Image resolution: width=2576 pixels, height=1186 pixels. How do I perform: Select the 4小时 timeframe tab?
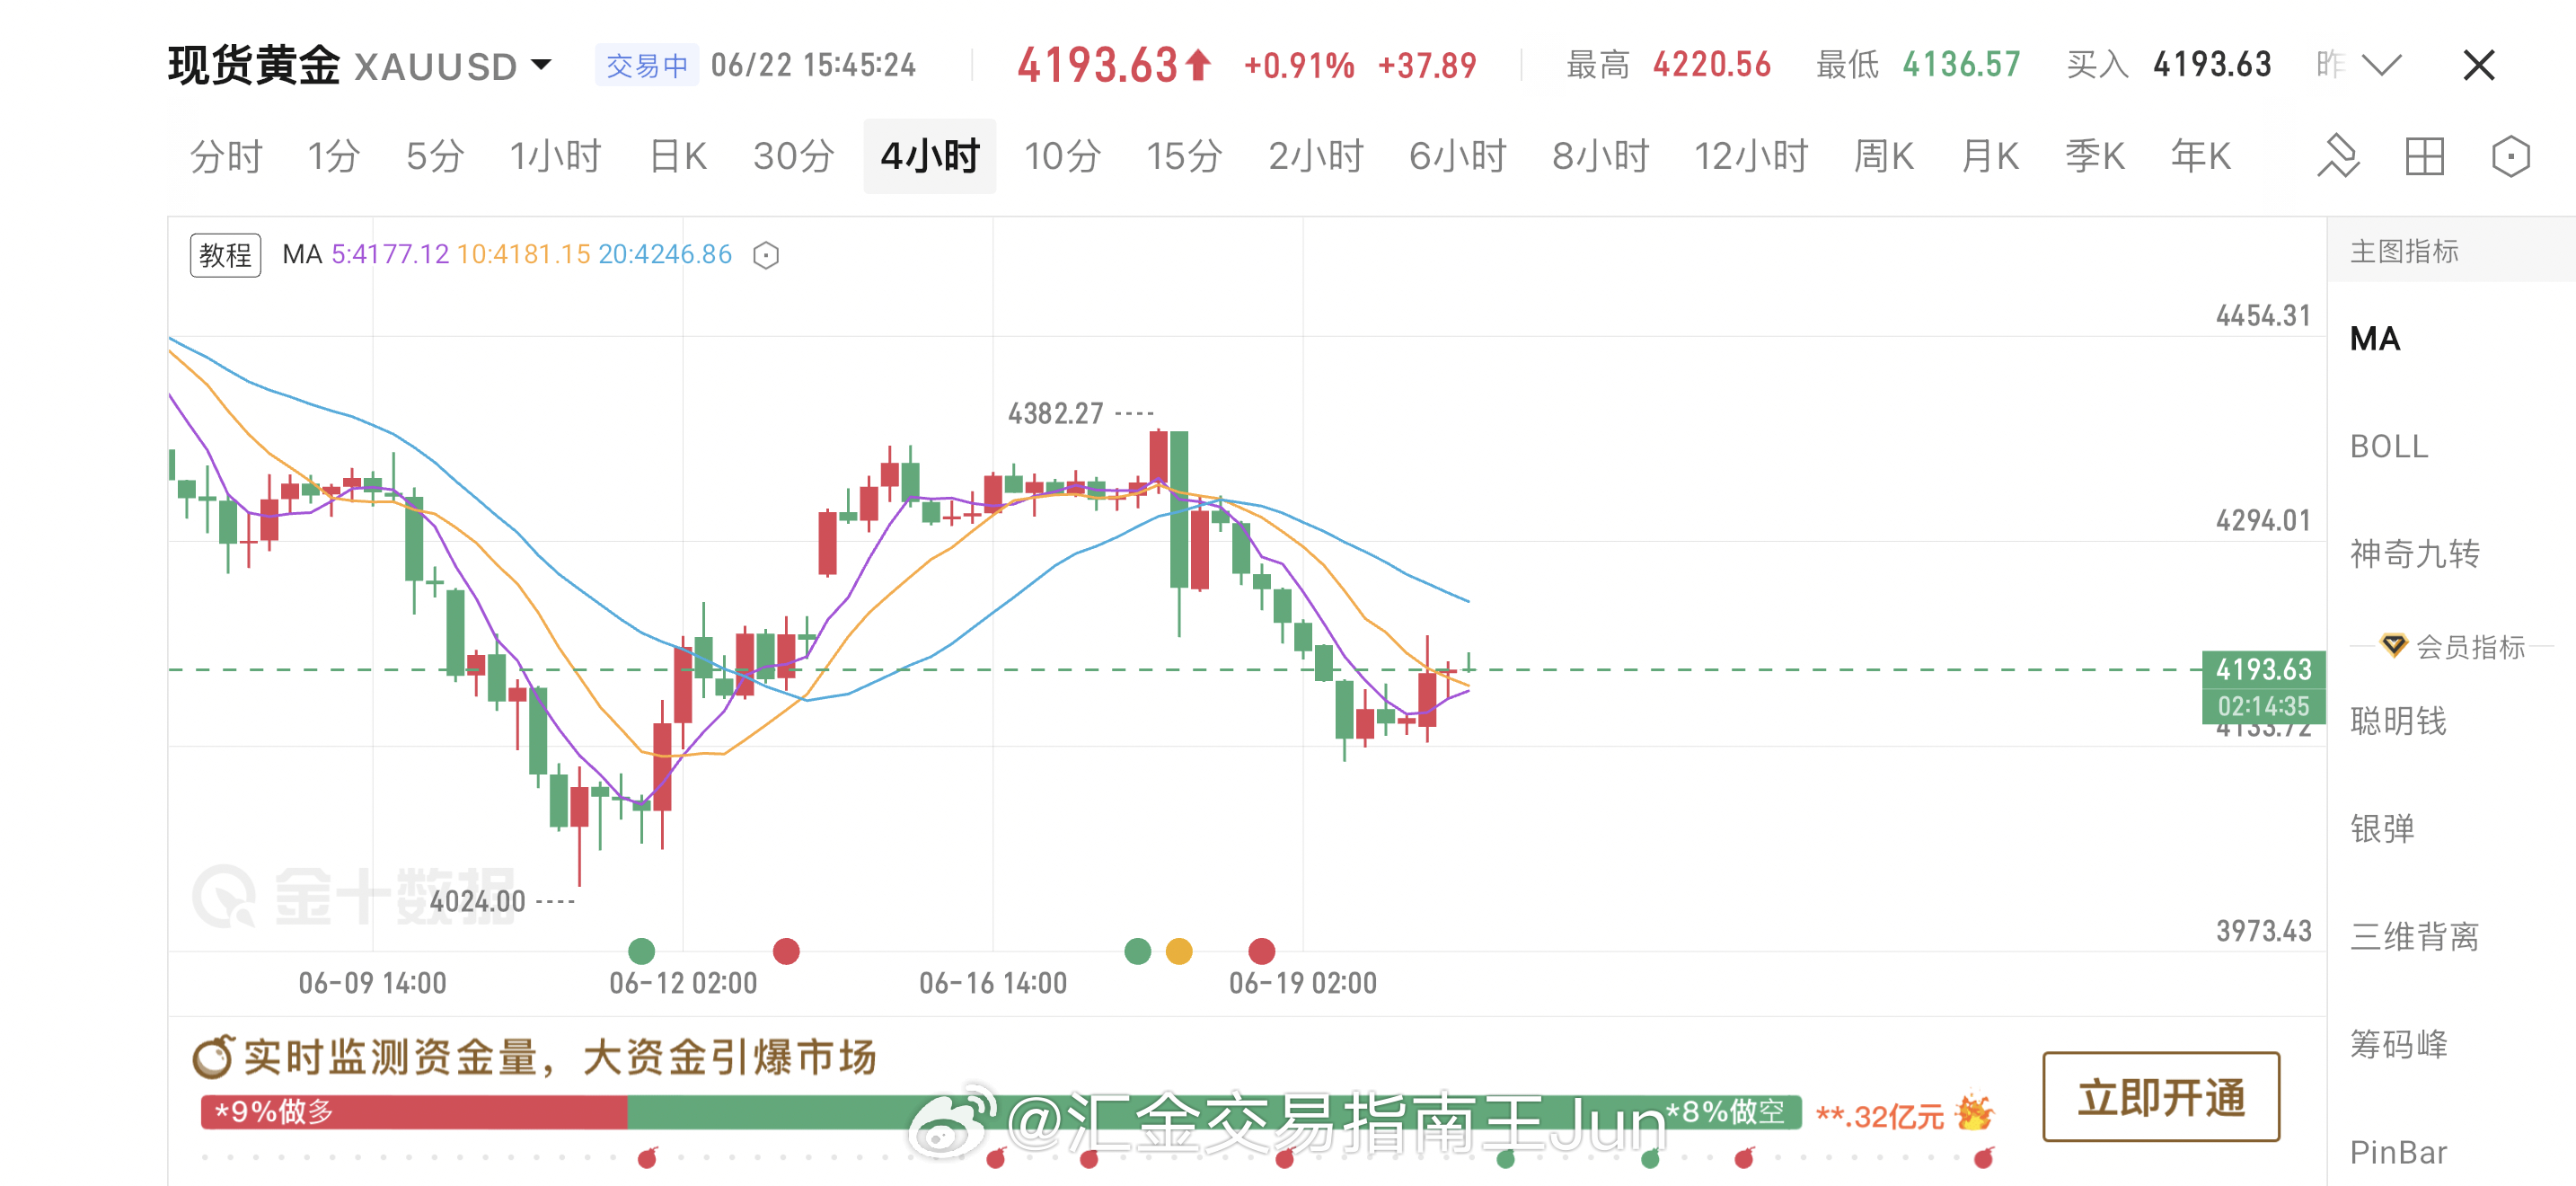929,156
